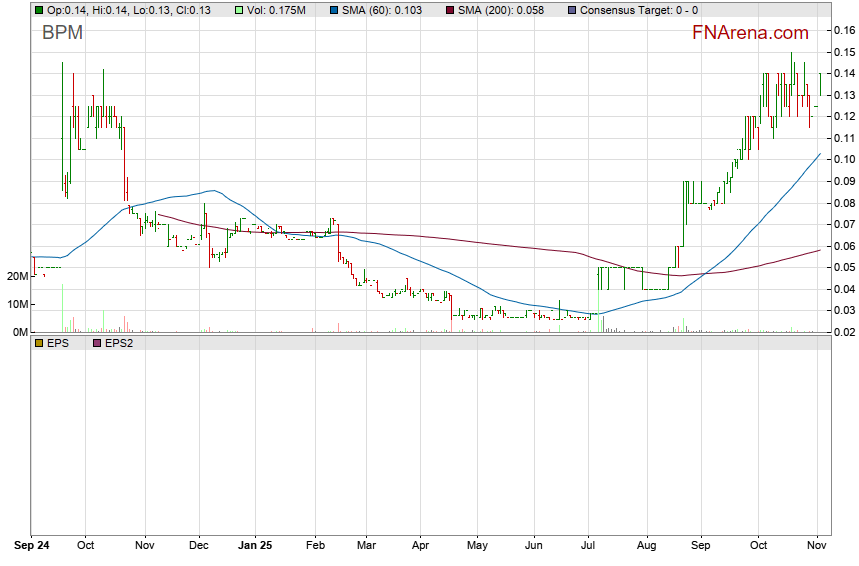Click the purple EPS2 legend swatch

(x=97, y=343)
